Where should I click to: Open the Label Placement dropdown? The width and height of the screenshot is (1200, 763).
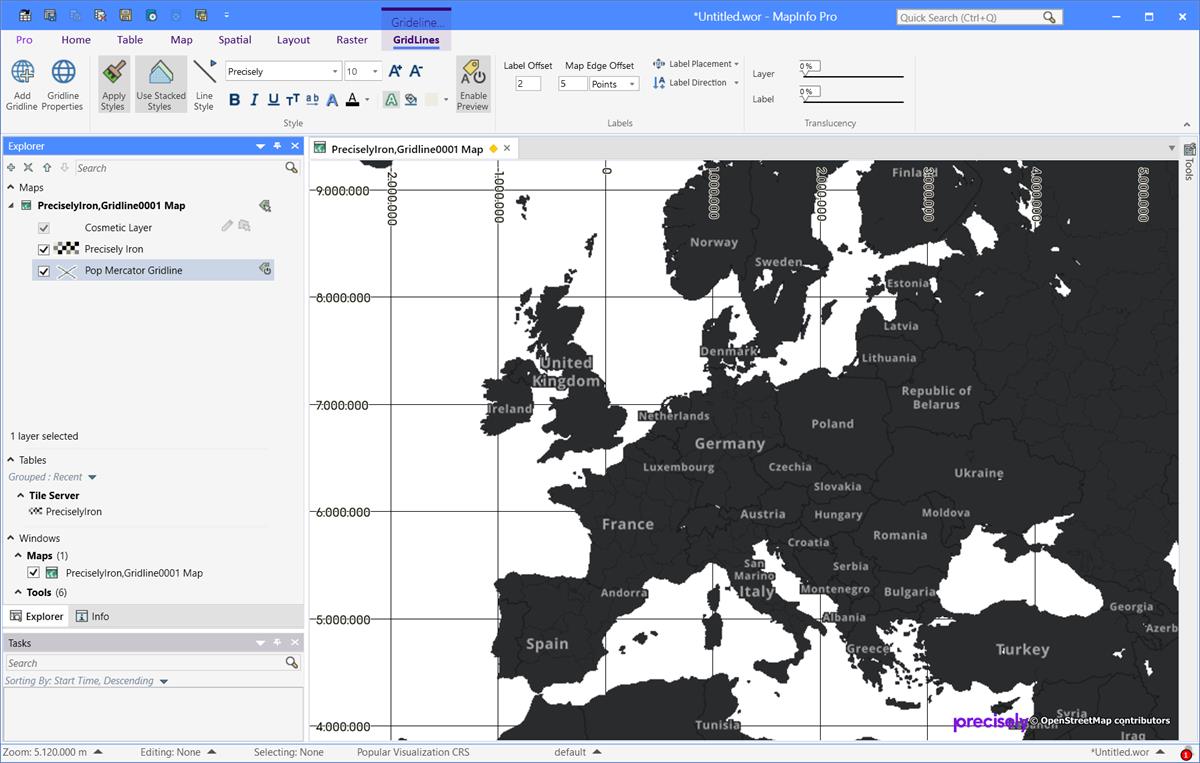coord(696,63)
